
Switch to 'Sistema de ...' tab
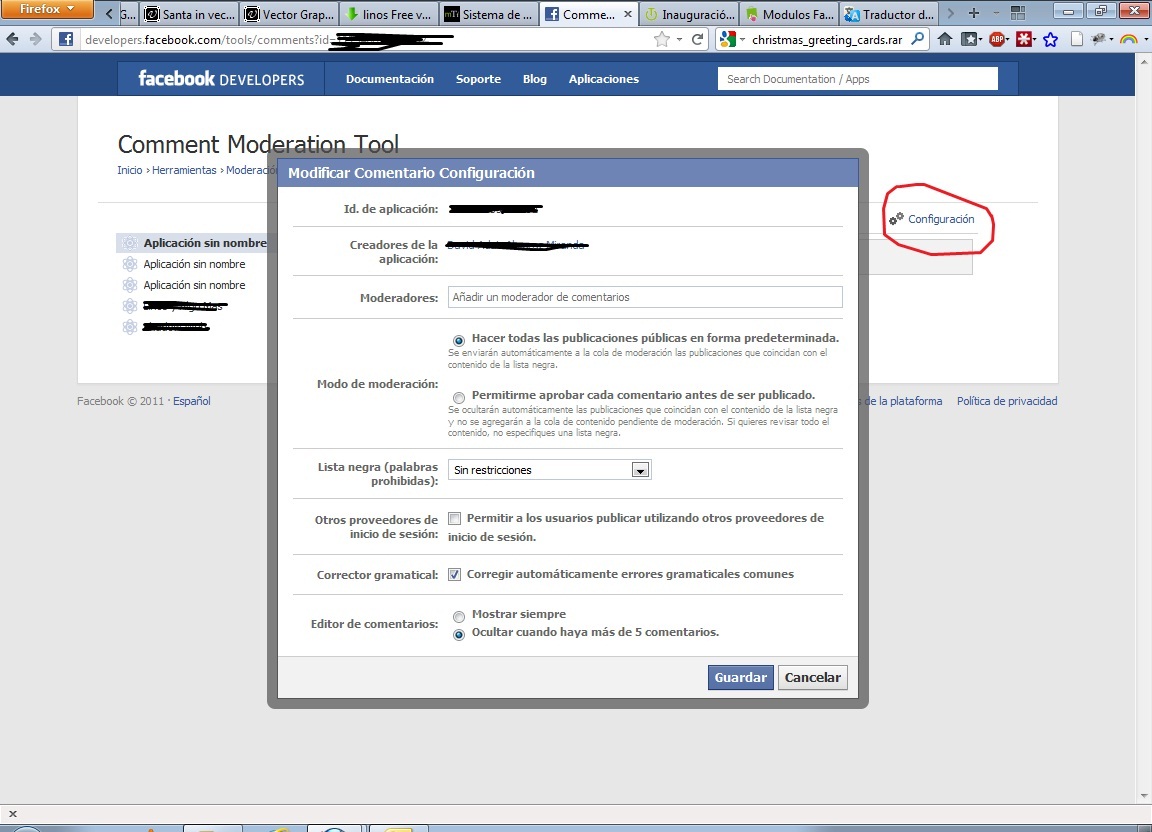click(489, 14)
